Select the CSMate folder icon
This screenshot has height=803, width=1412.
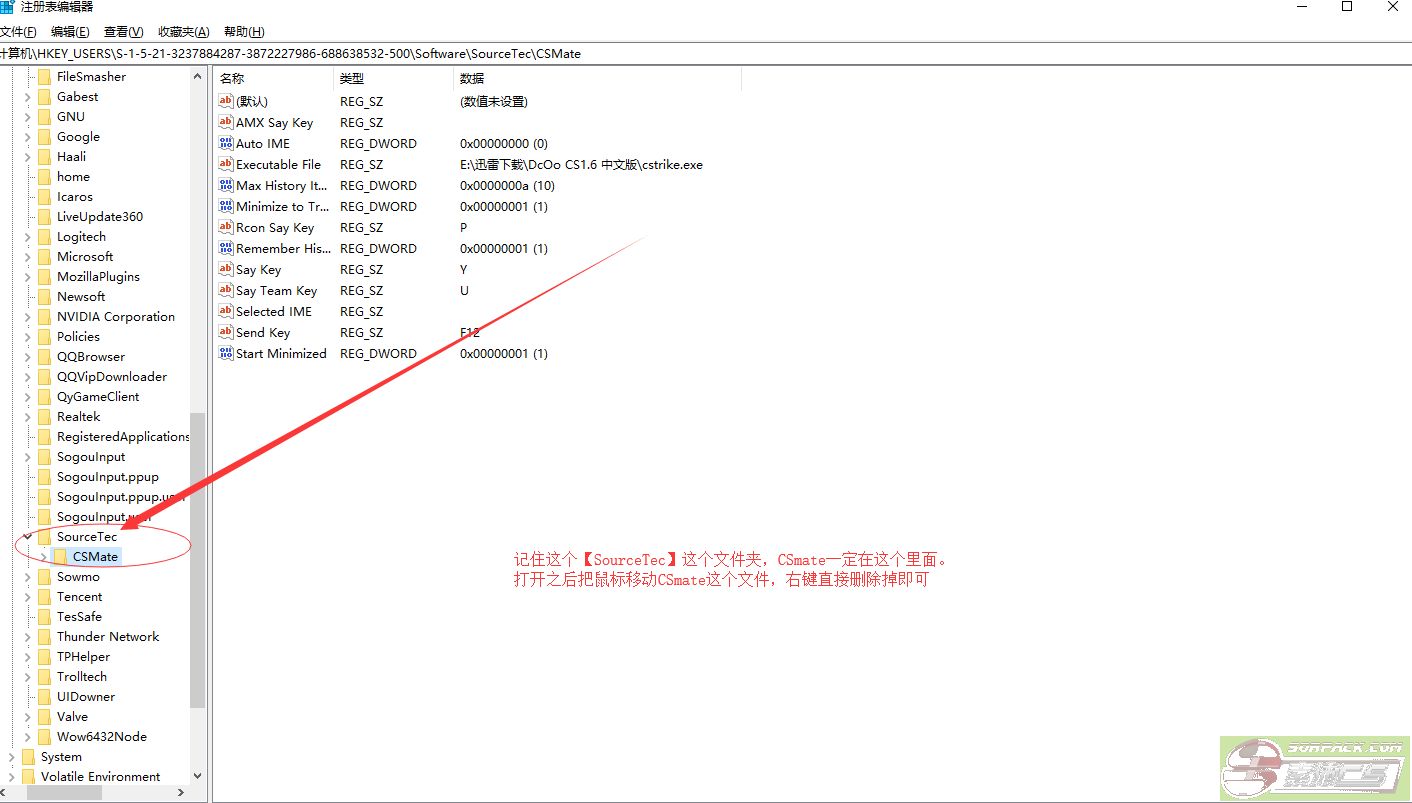[x=60, y=557]
